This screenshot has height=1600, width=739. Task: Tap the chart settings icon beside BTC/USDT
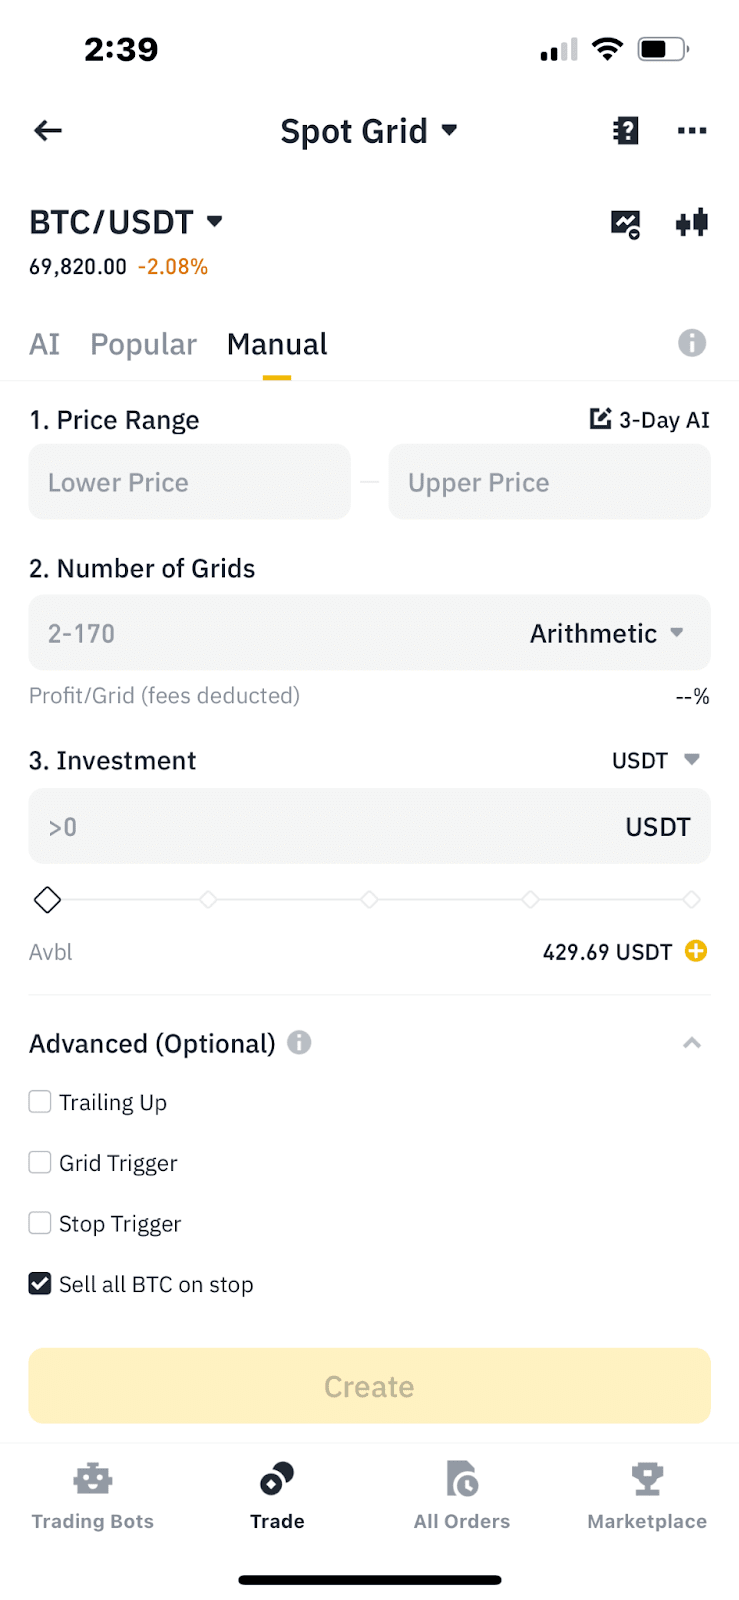[625, 223]
